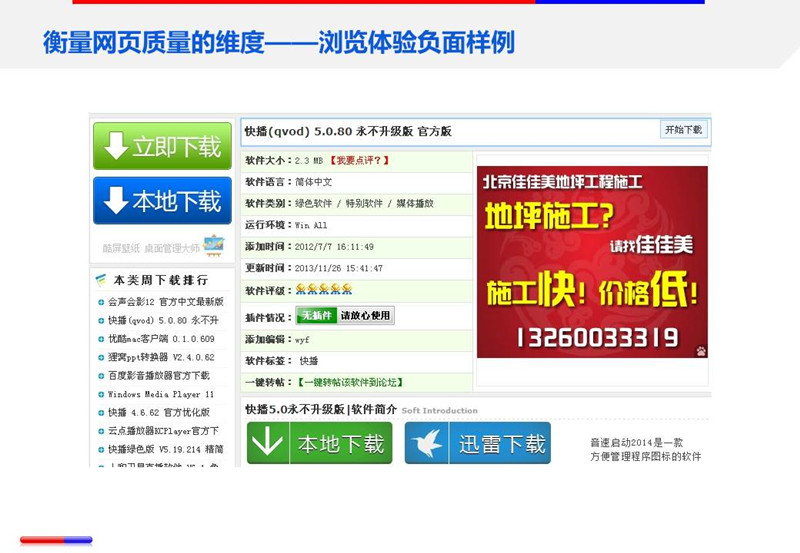Open 狸窝ppt转换器 V2.4.0.62 entry

point(161,357)
